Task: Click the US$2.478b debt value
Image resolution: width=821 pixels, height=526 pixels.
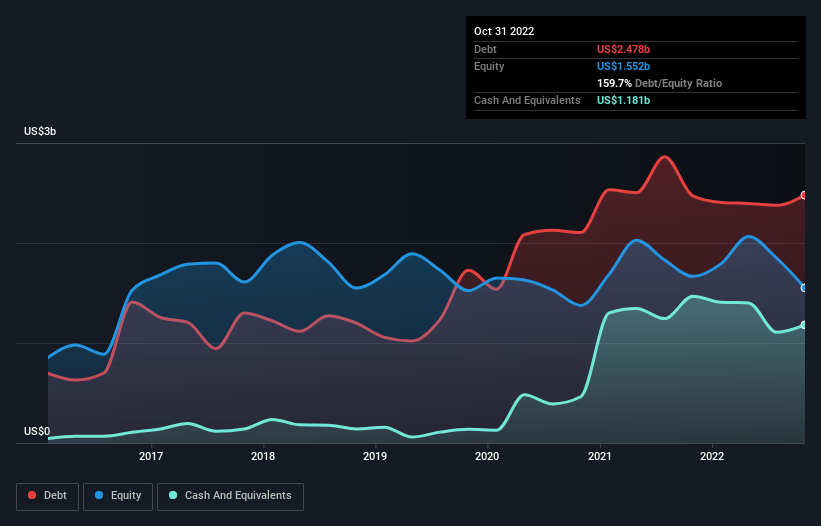Action: [x=623, y=49]
